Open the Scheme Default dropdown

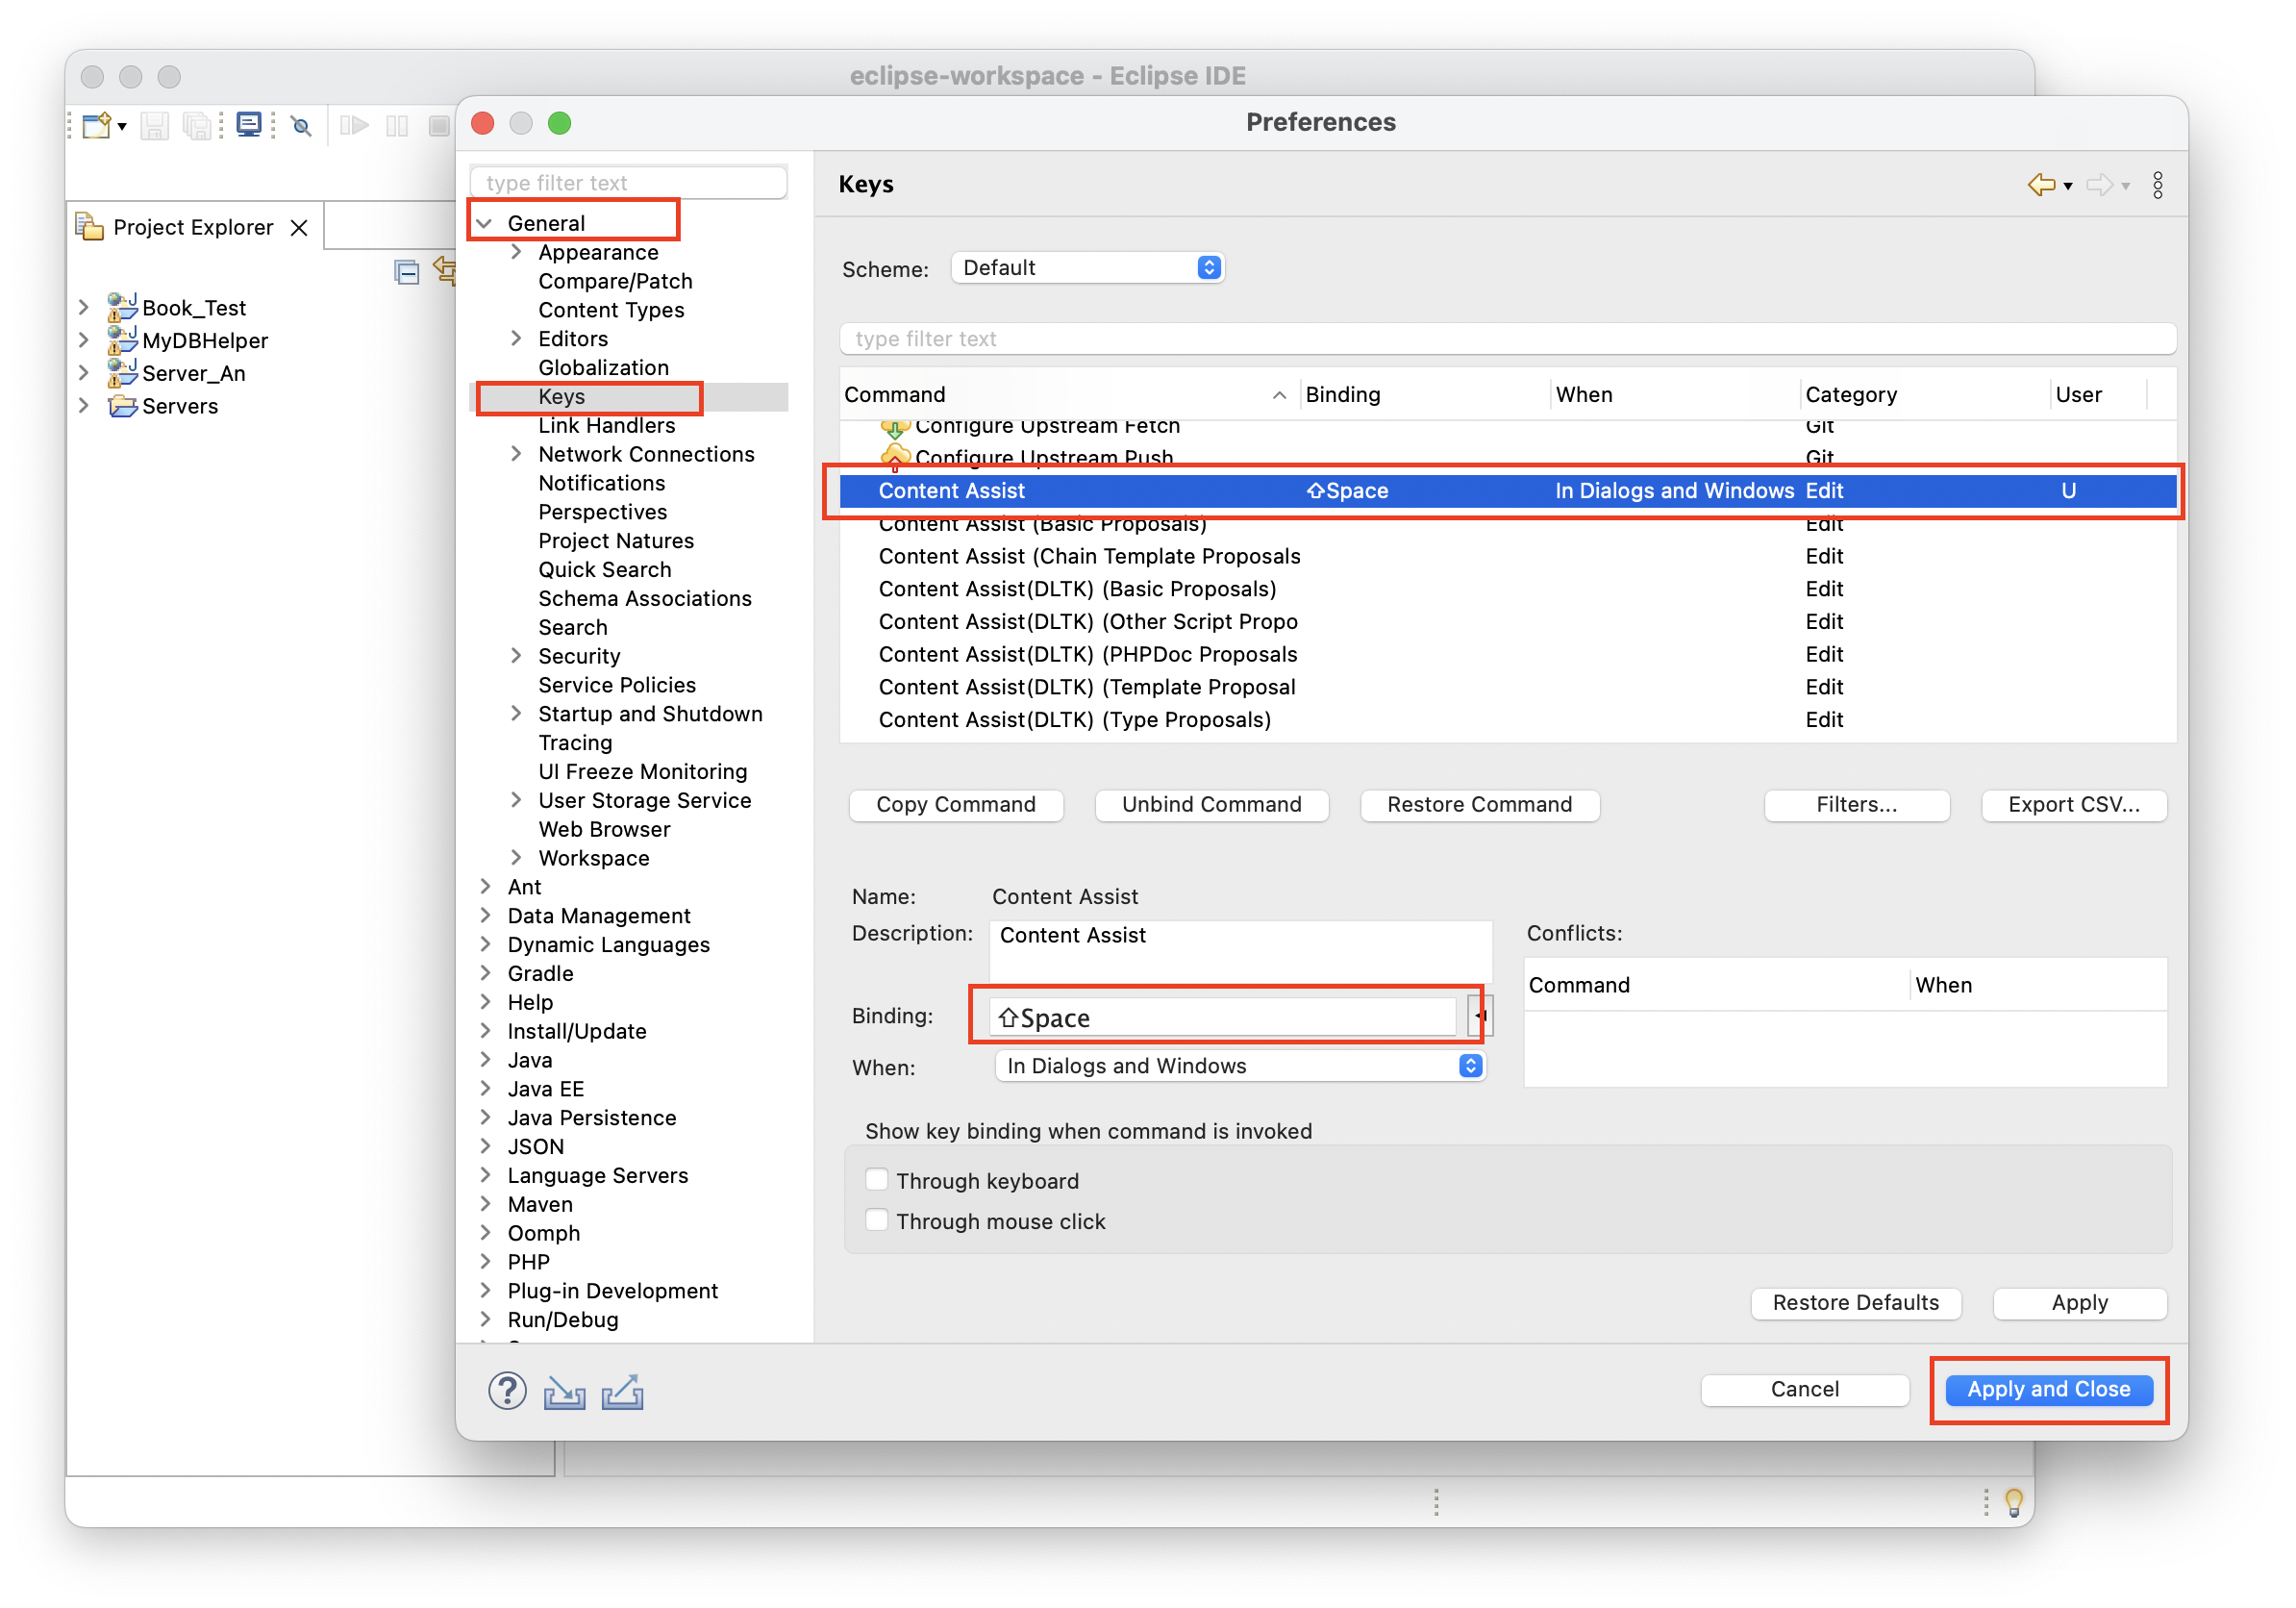(1087, 268)
